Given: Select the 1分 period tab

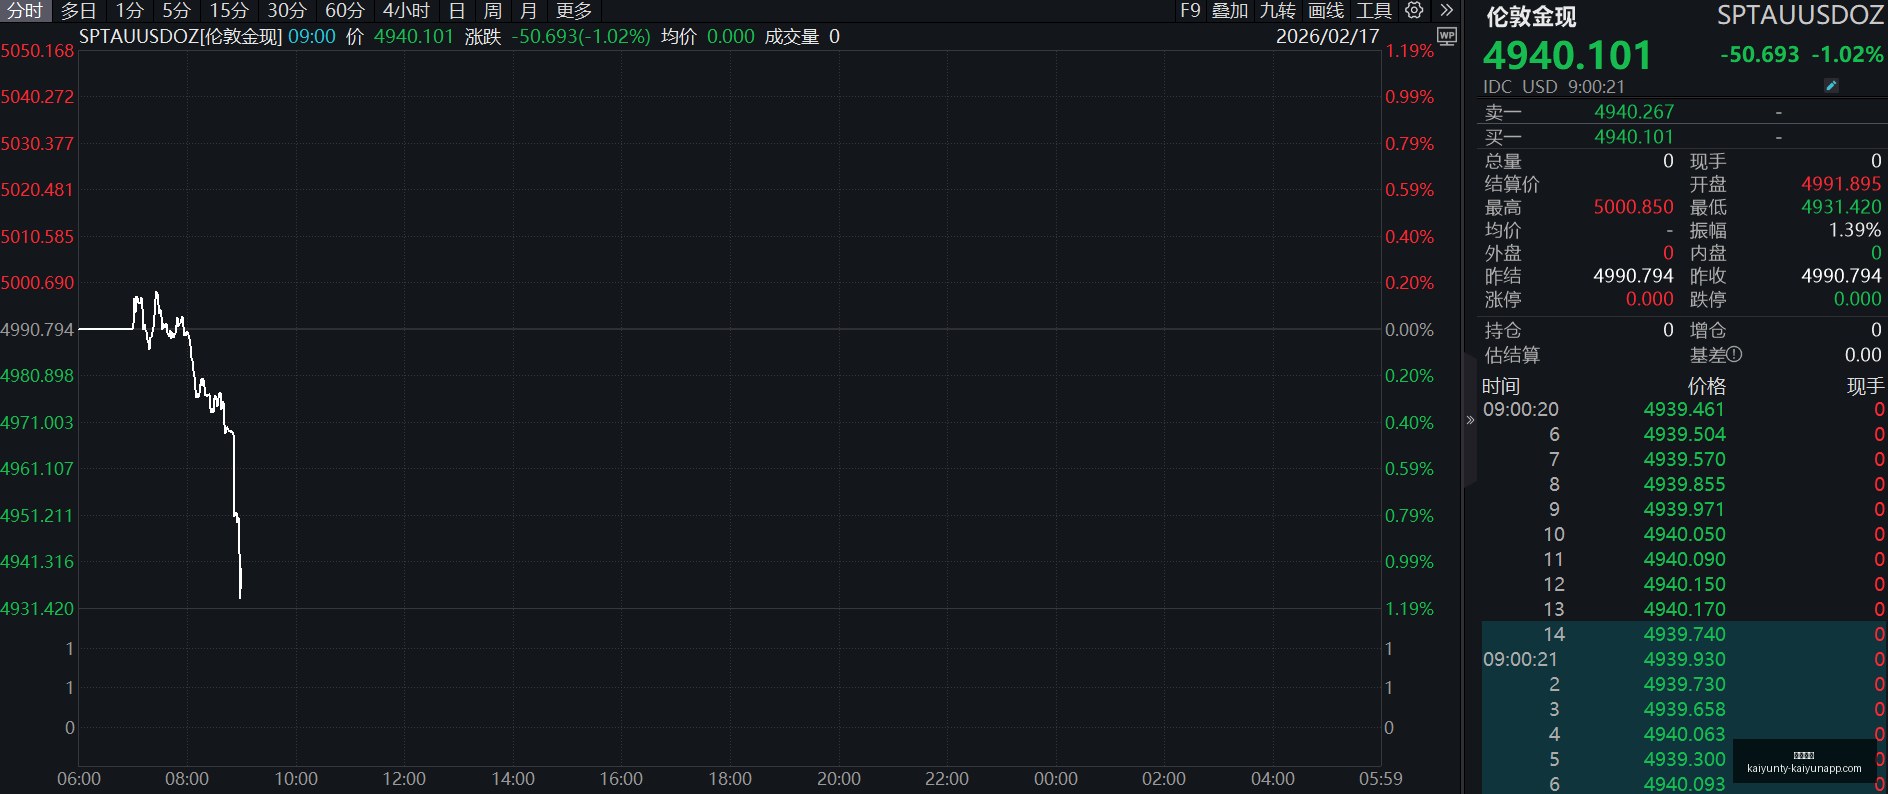Looking at the screenshot, I should pyautogui.click(x=129, y=11).
